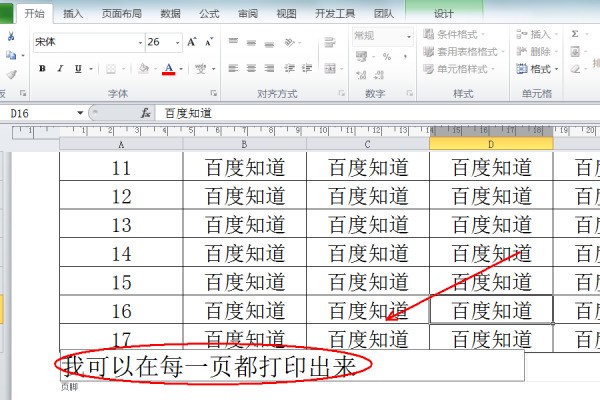
Task: Switch to the 审阅 tab
Action: [248, 14]
